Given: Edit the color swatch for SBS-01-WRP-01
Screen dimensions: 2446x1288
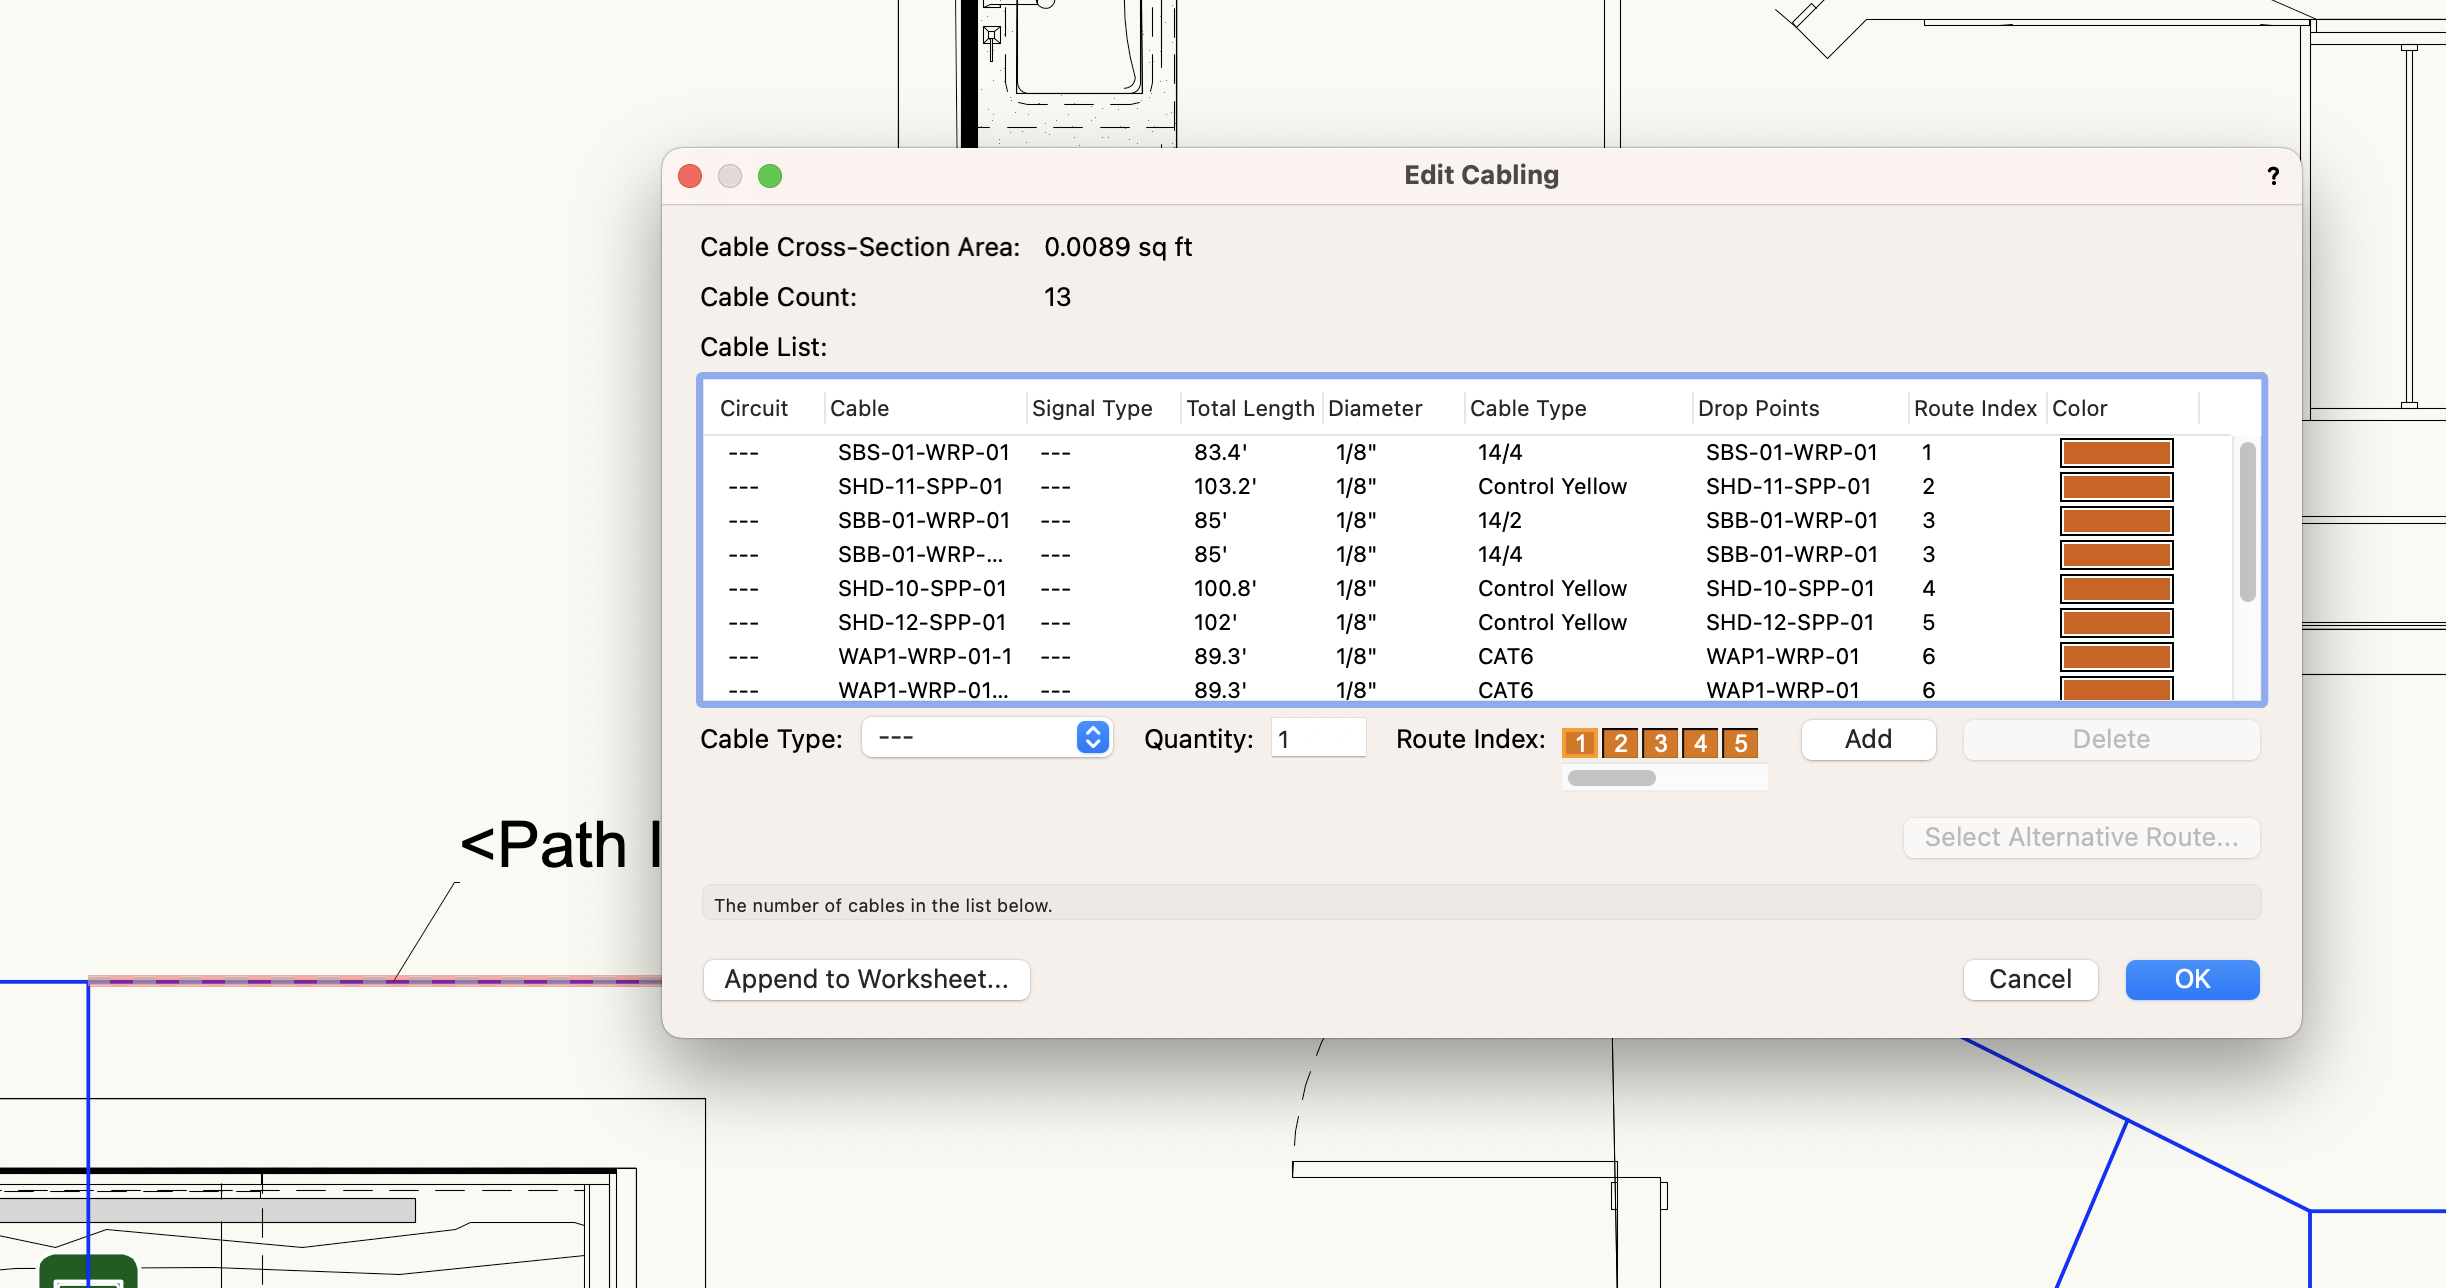Looking at the screenshot, I should click(2114, 452).
